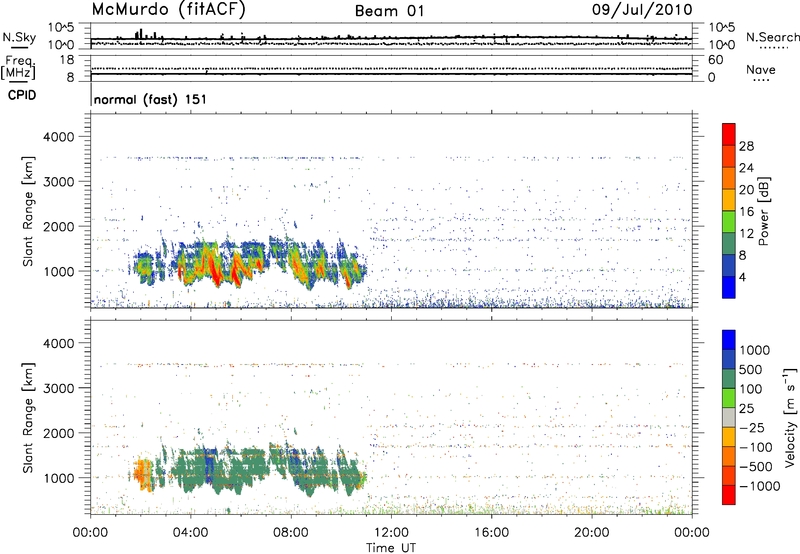Image resolution: width=800 pixels, height=554 pixels.
Task: Select the 16 label on the power scale
Action: tap(746, 212)
